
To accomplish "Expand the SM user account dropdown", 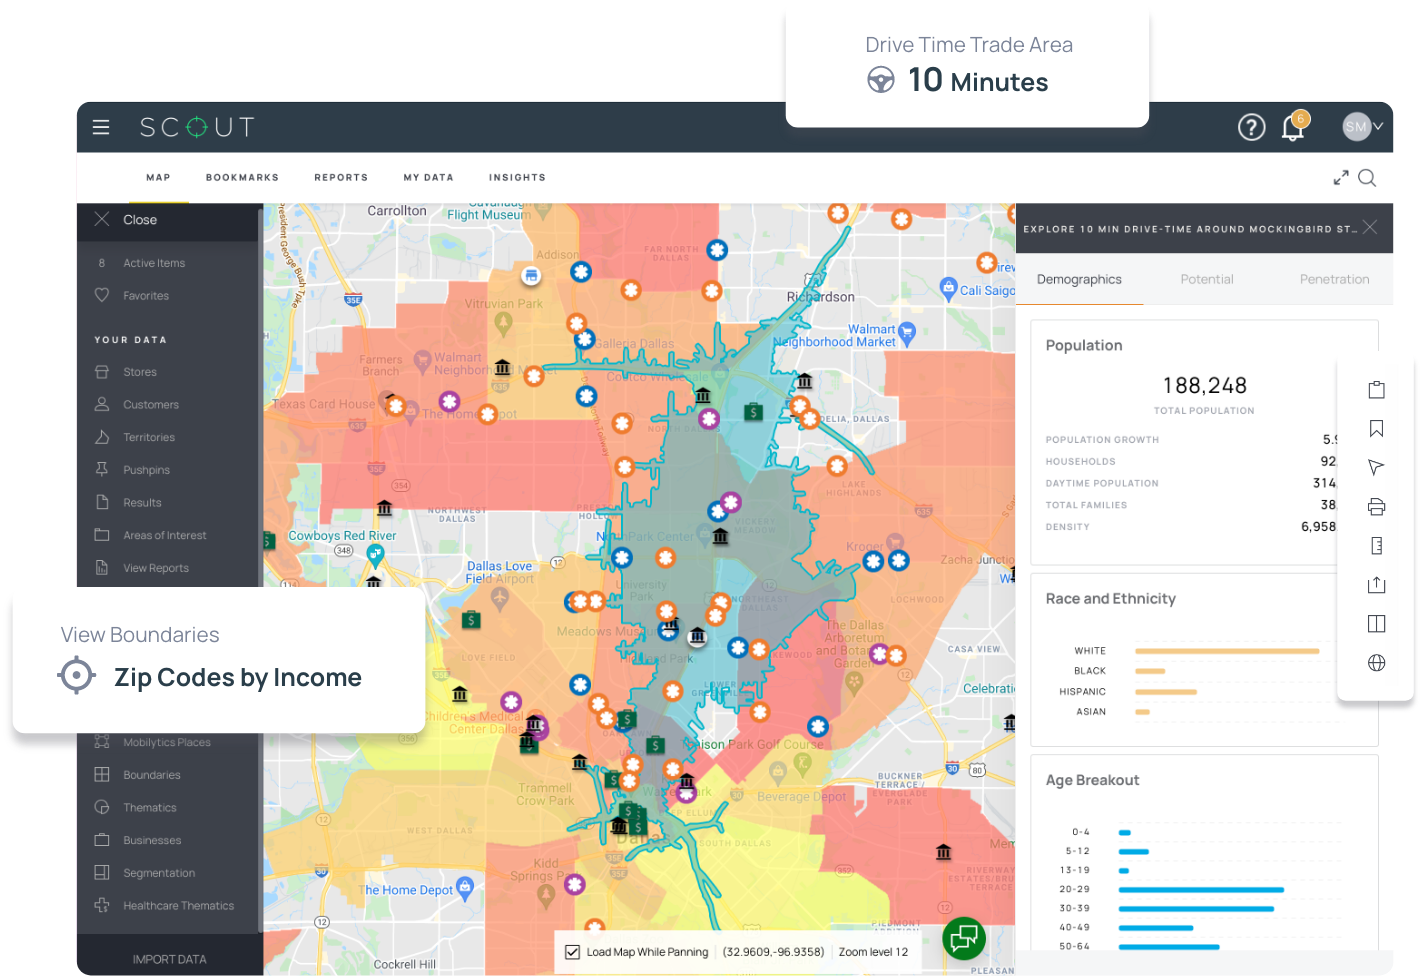I will [1362, 127].
